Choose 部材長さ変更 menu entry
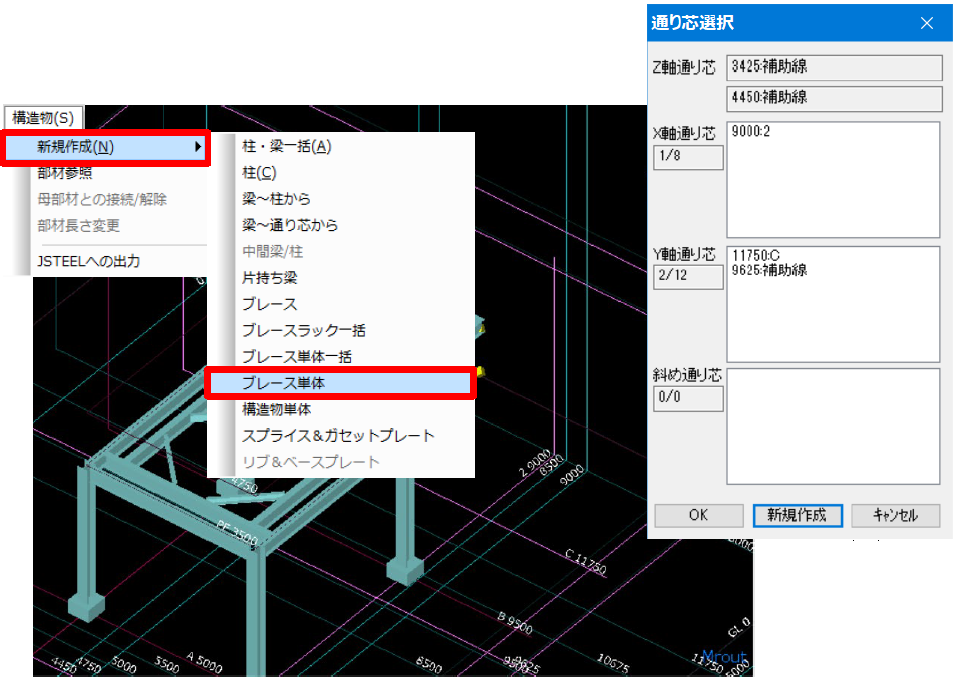Viewport: 954px width, 681px height. tap(78, 226)
